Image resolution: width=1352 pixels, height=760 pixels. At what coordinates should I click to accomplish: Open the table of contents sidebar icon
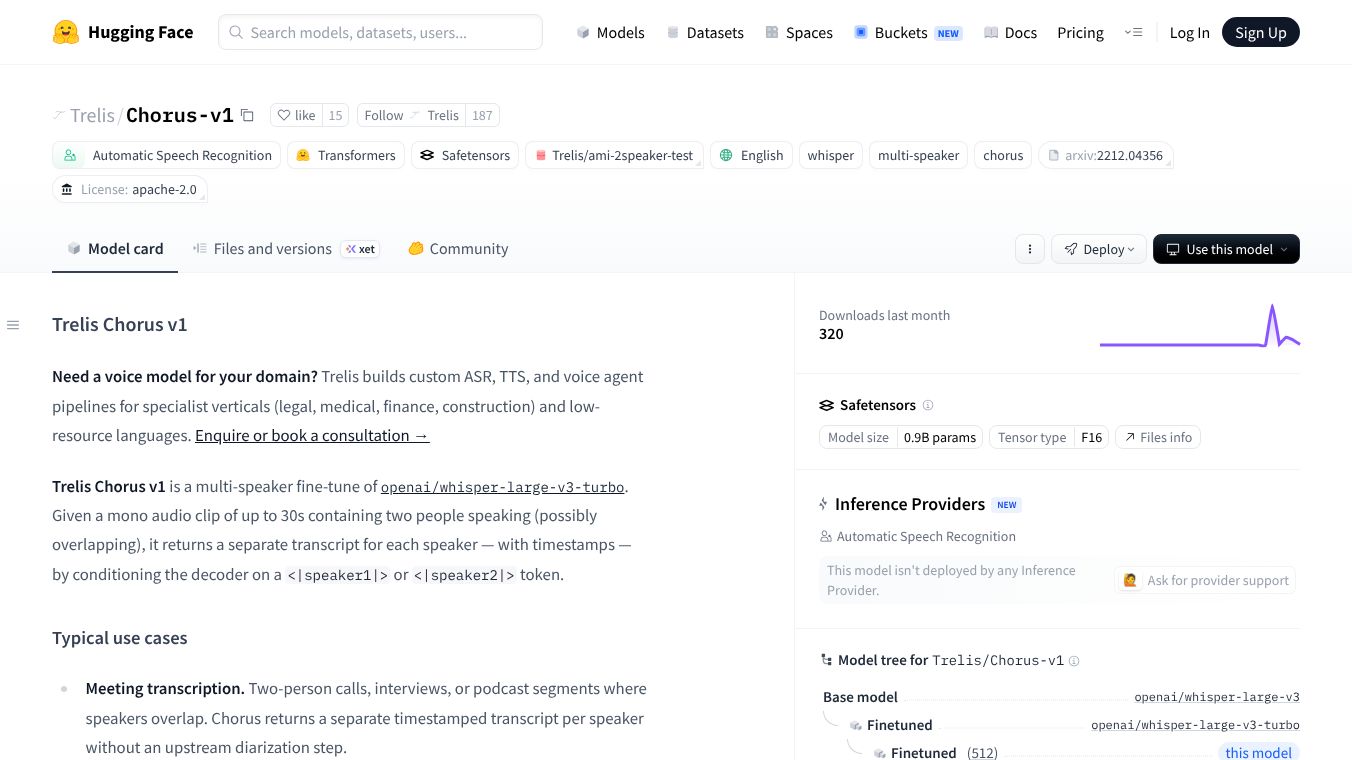tap(13, 325)
